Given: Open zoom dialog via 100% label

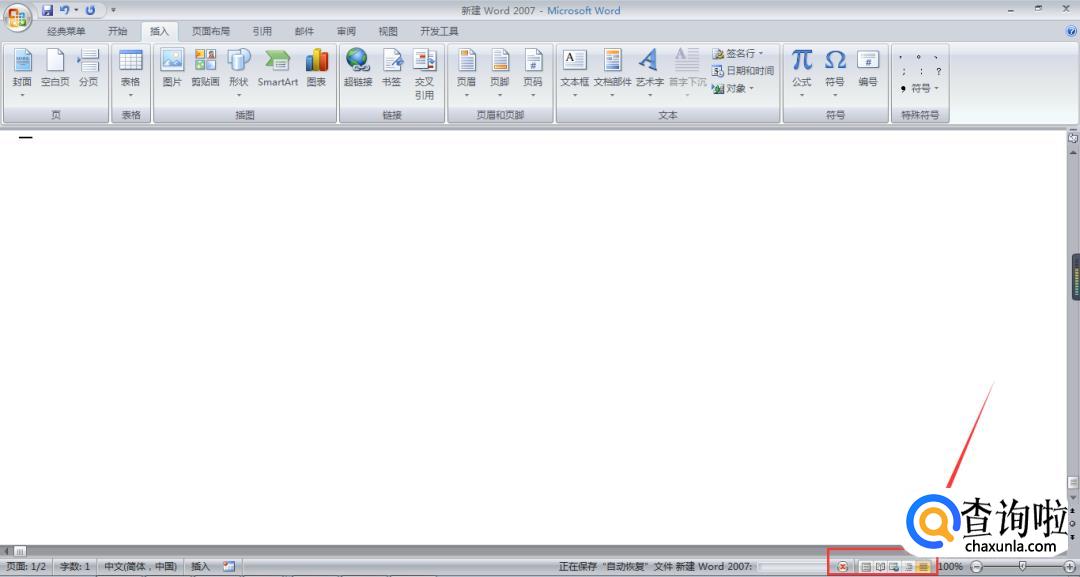Looking at the screenshot, I should coord(951,567).
